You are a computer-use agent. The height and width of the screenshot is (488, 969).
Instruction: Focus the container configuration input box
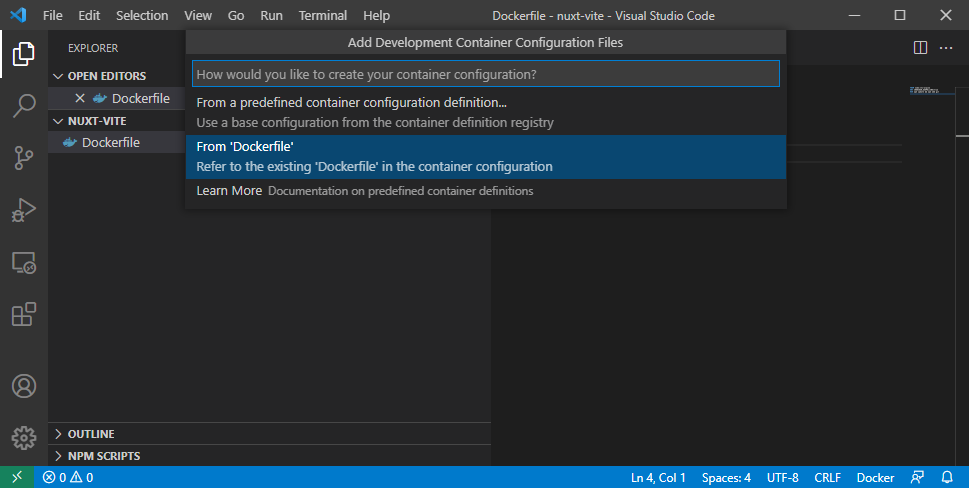point(486,74)
